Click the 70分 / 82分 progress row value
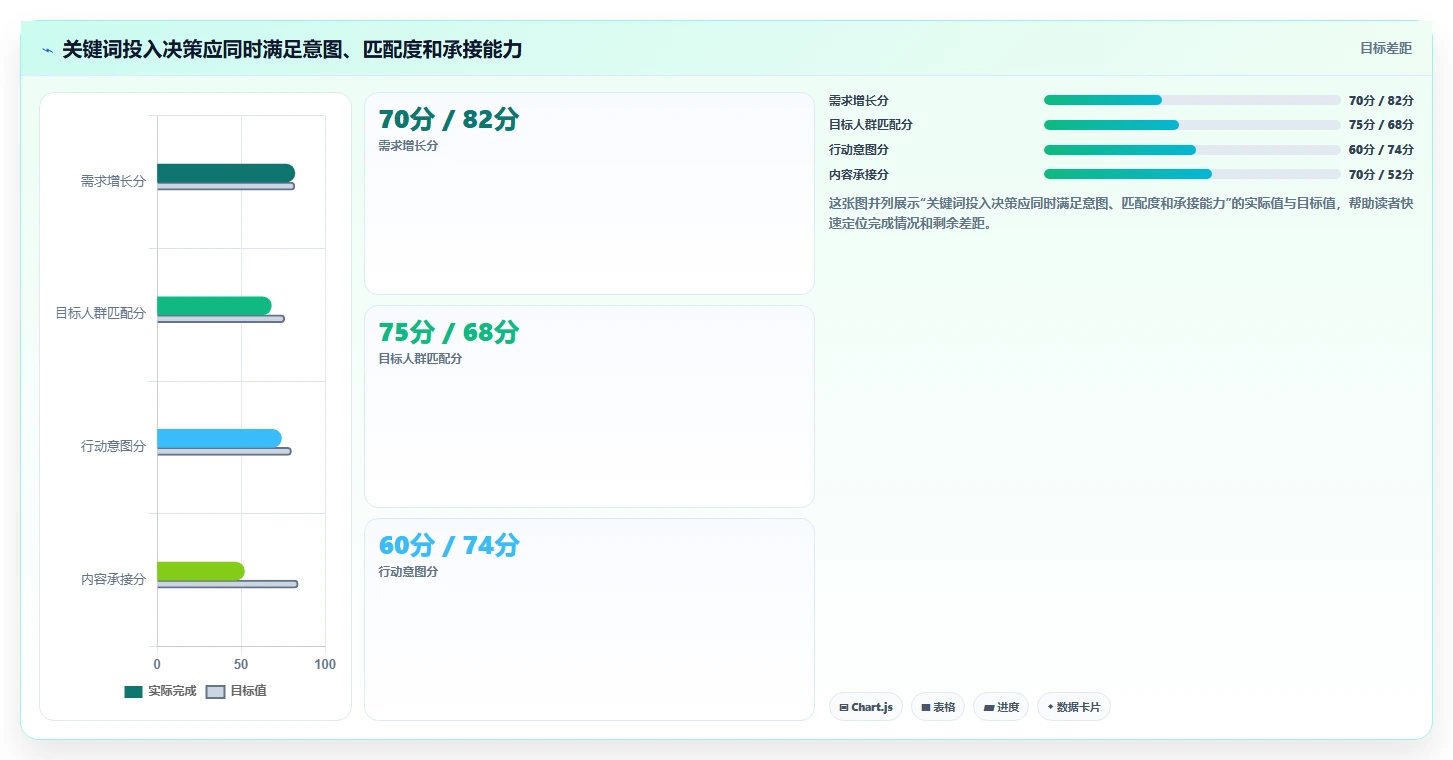Viewport: 1453px width, 760px height. 1381,101
